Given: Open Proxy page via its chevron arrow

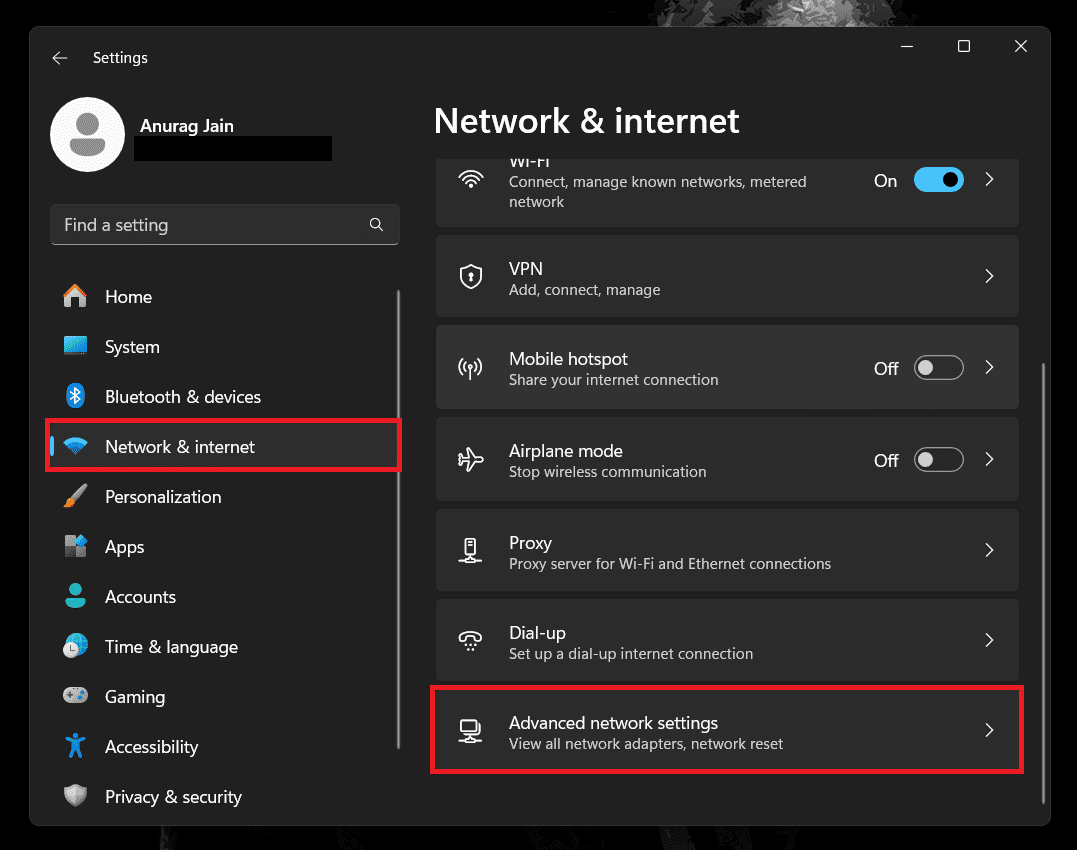Looking at the screenshot, I should coord(989,550).
